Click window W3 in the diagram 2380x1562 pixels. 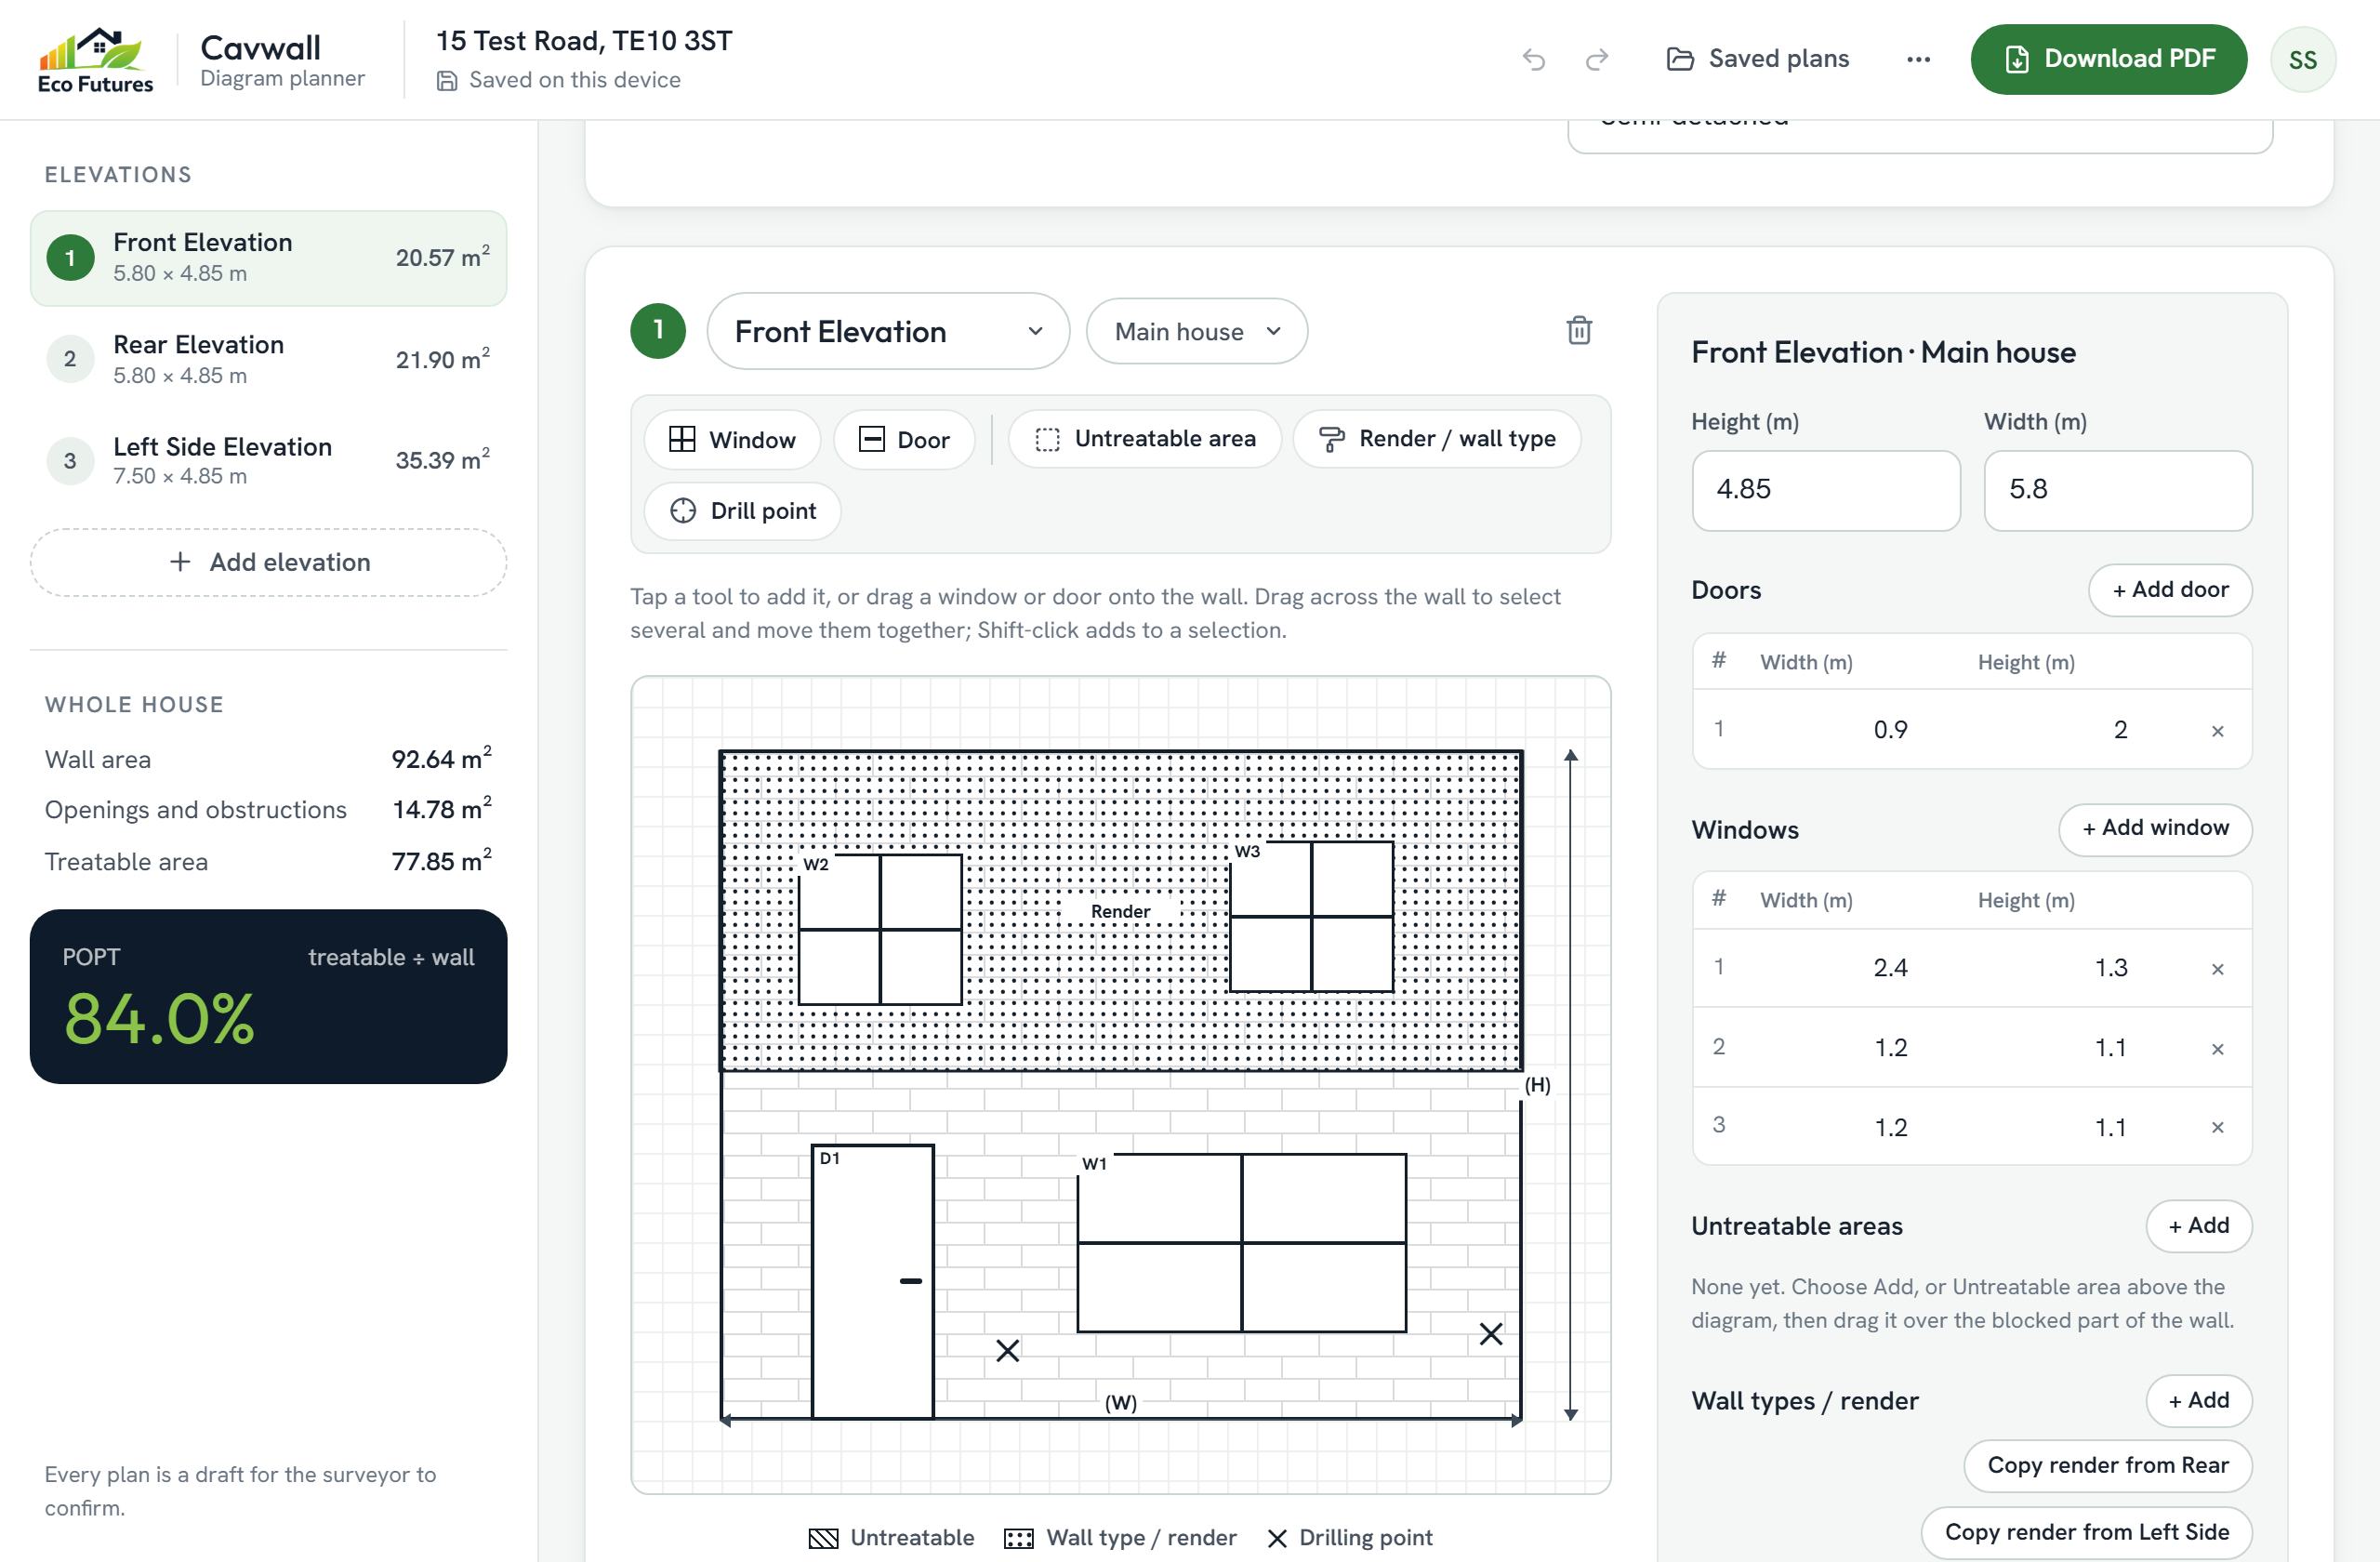[x=1311, y=916]
